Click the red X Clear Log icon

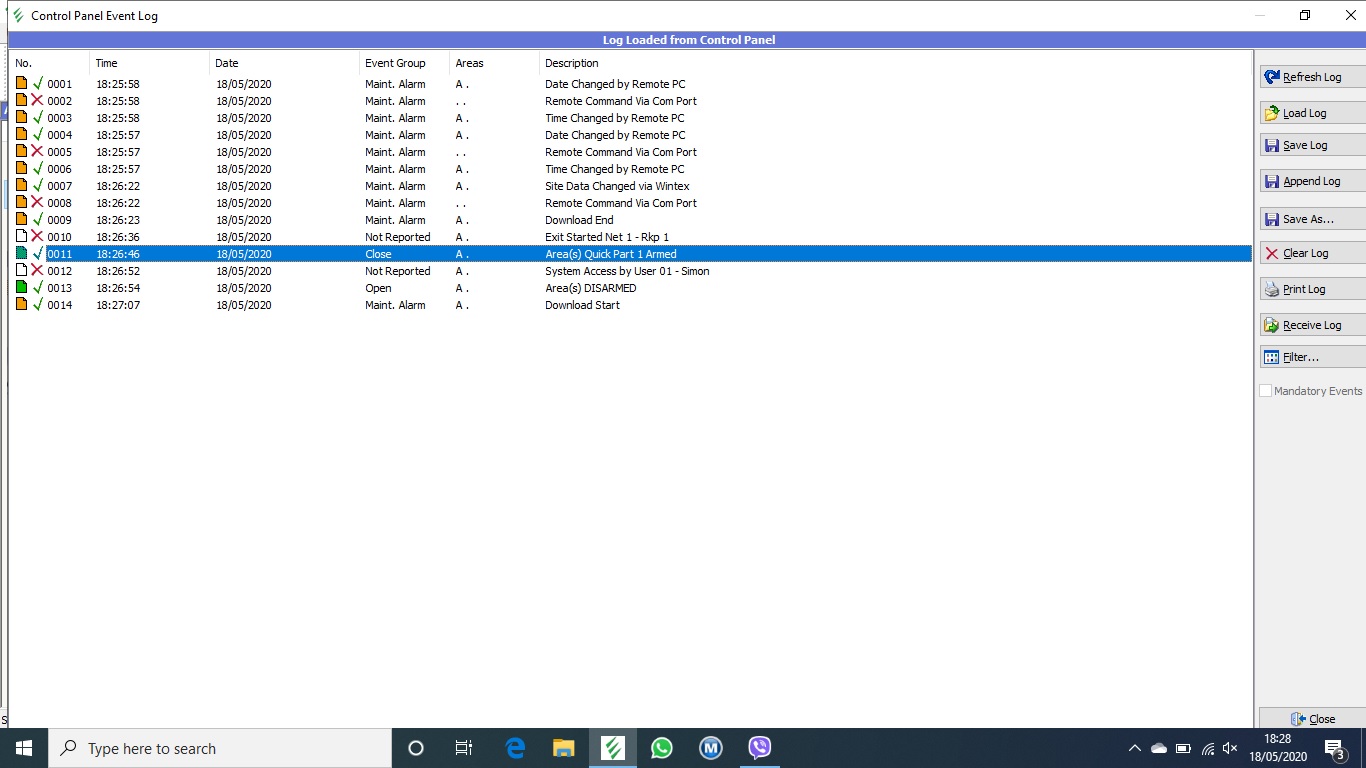[1272, 253]
